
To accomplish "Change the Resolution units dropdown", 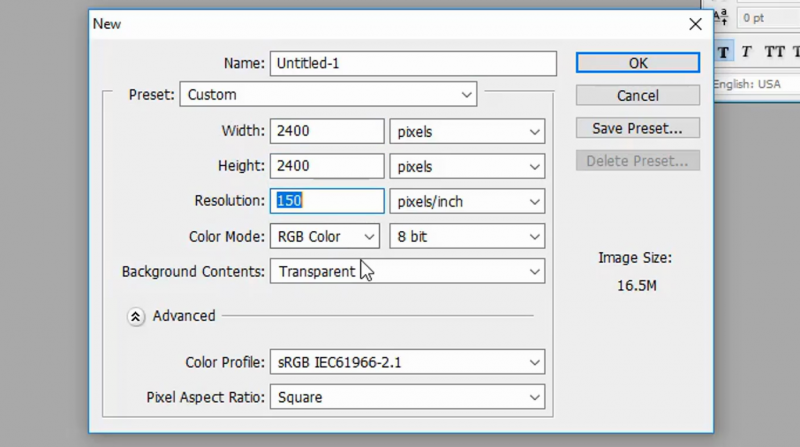I will pos(466,201).
